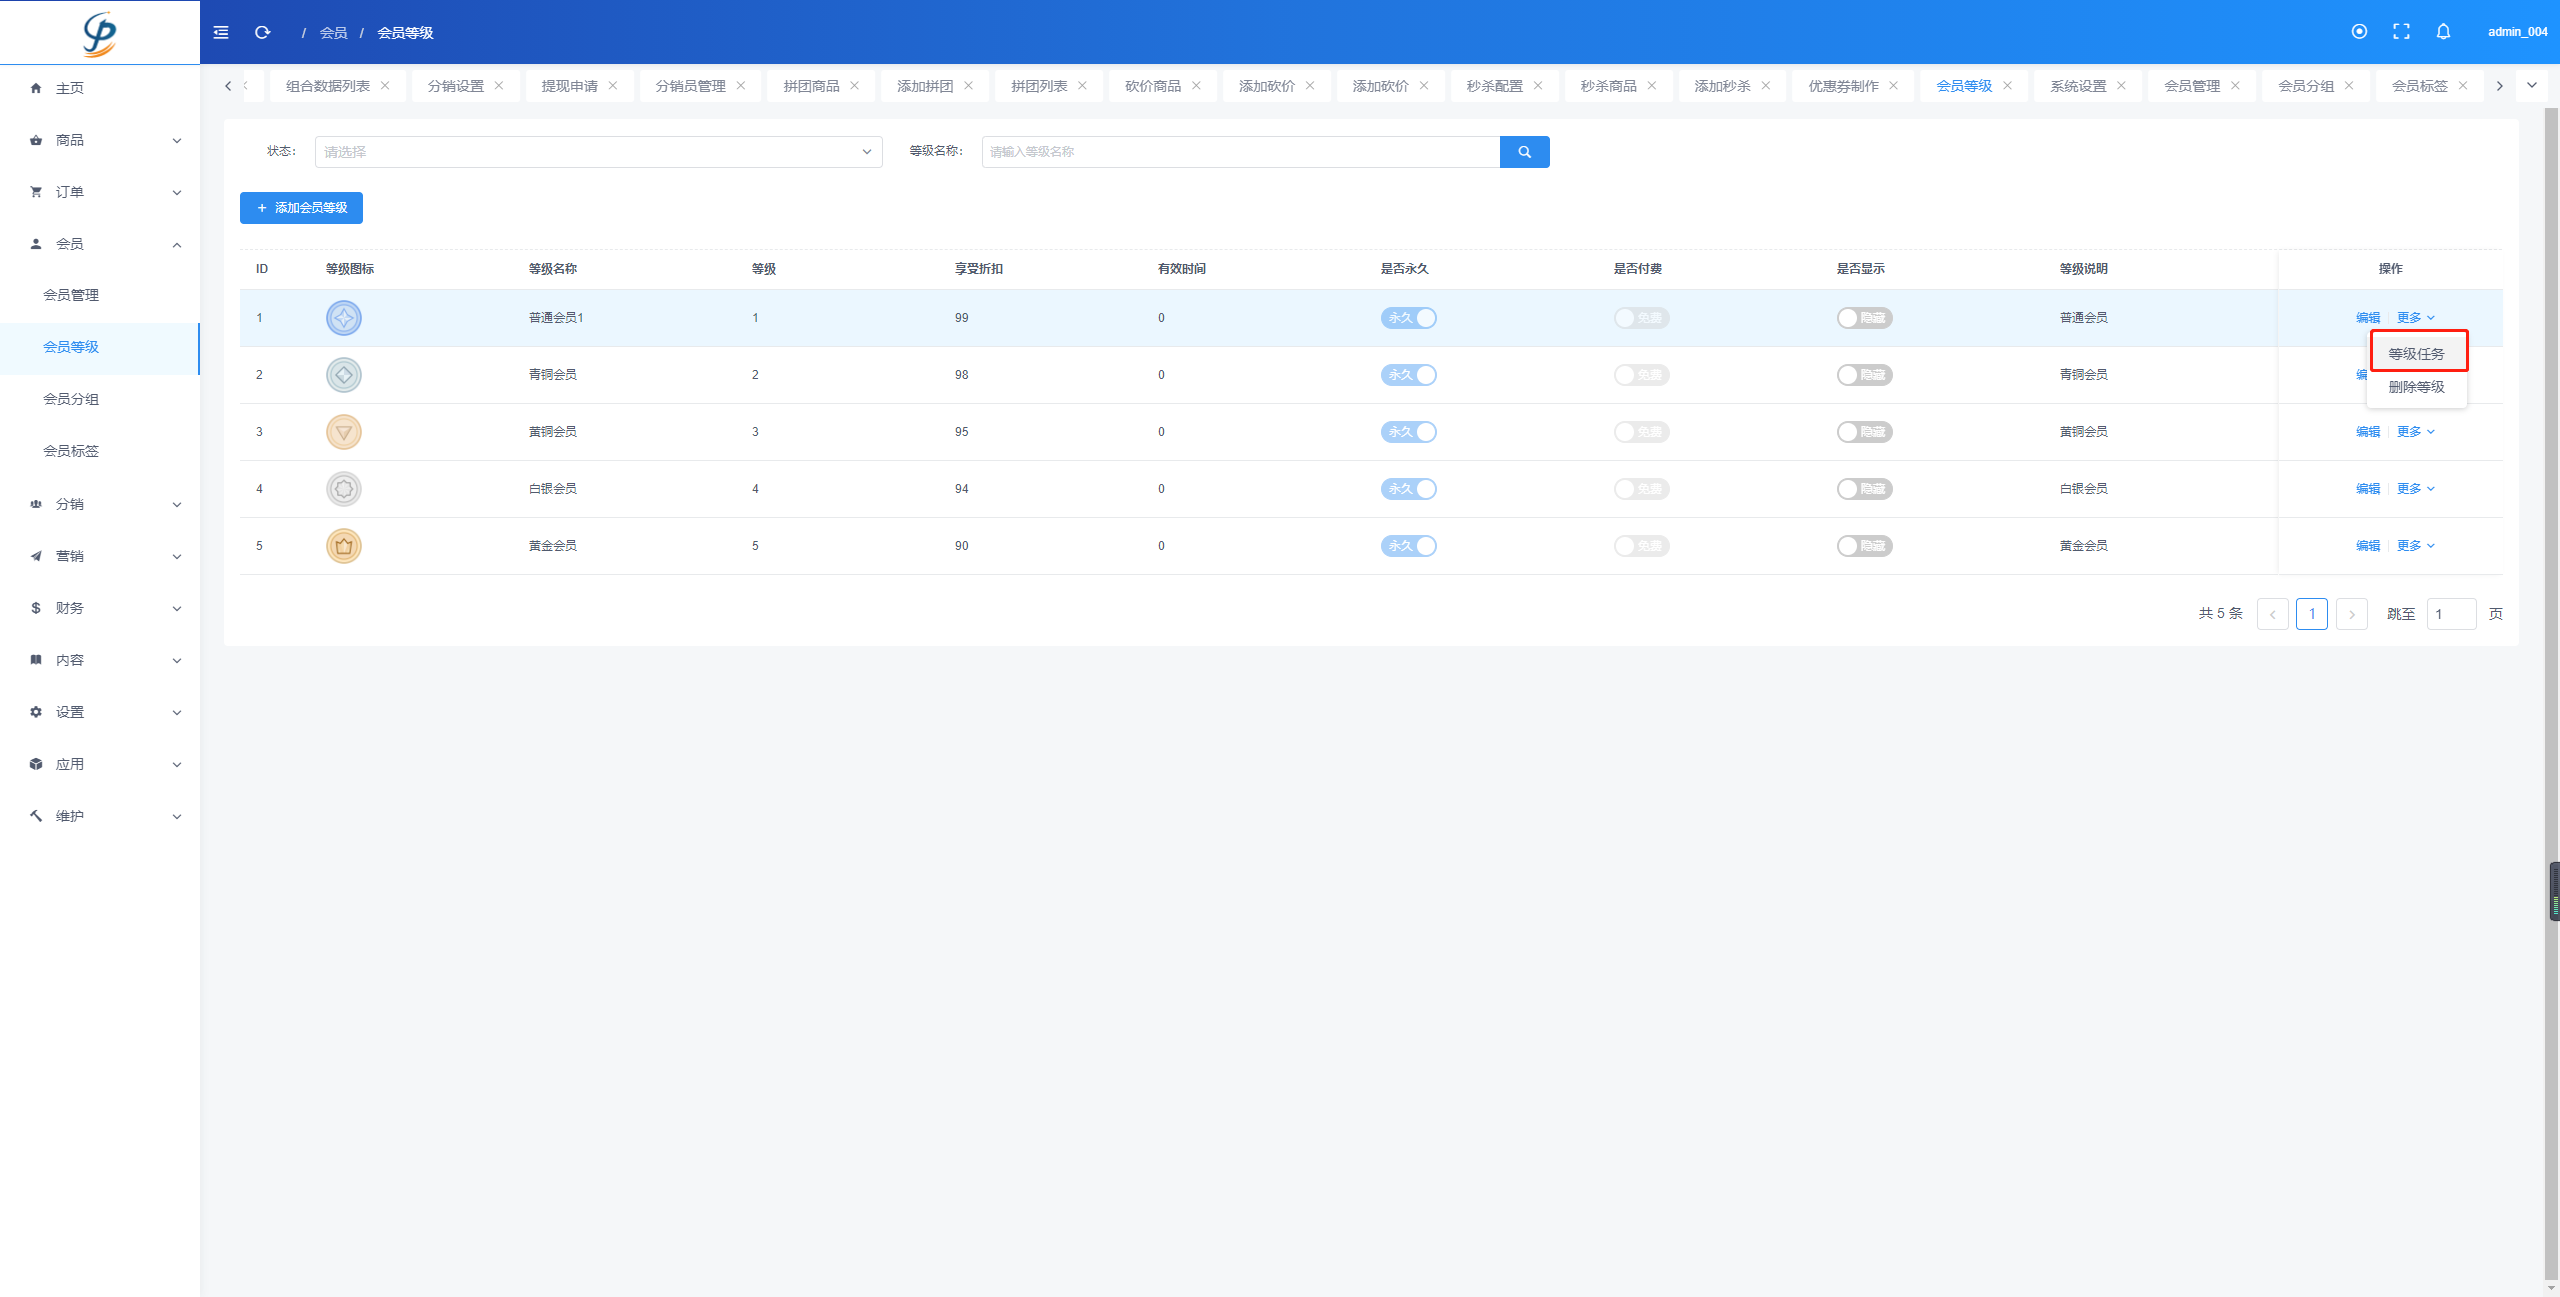Click 编辑 for 普通会员1

2367,318
